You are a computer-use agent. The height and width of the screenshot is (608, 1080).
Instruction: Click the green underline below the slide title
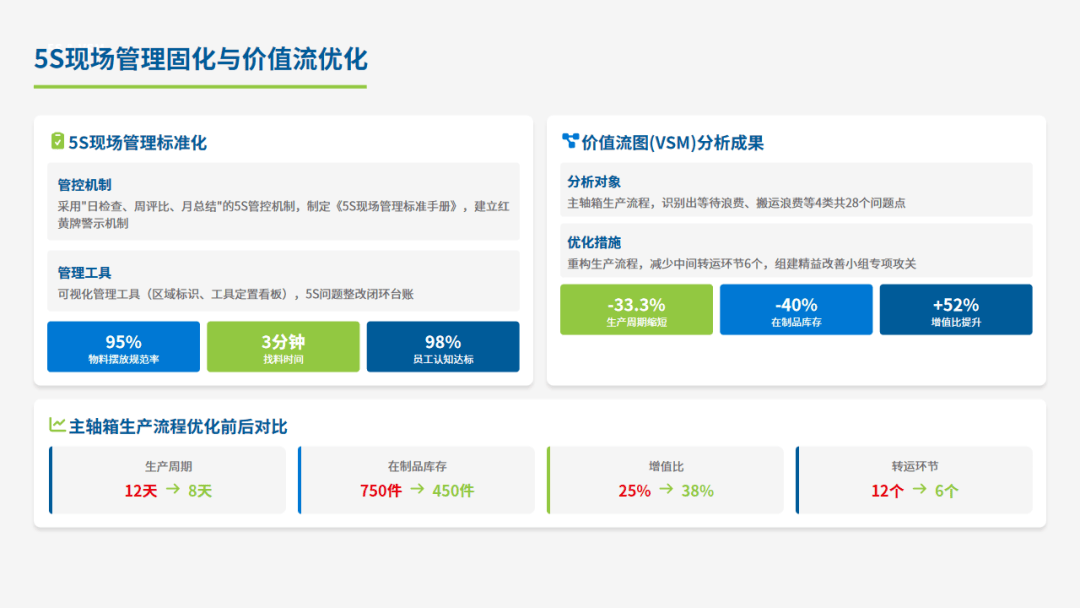tap(200, 87)
